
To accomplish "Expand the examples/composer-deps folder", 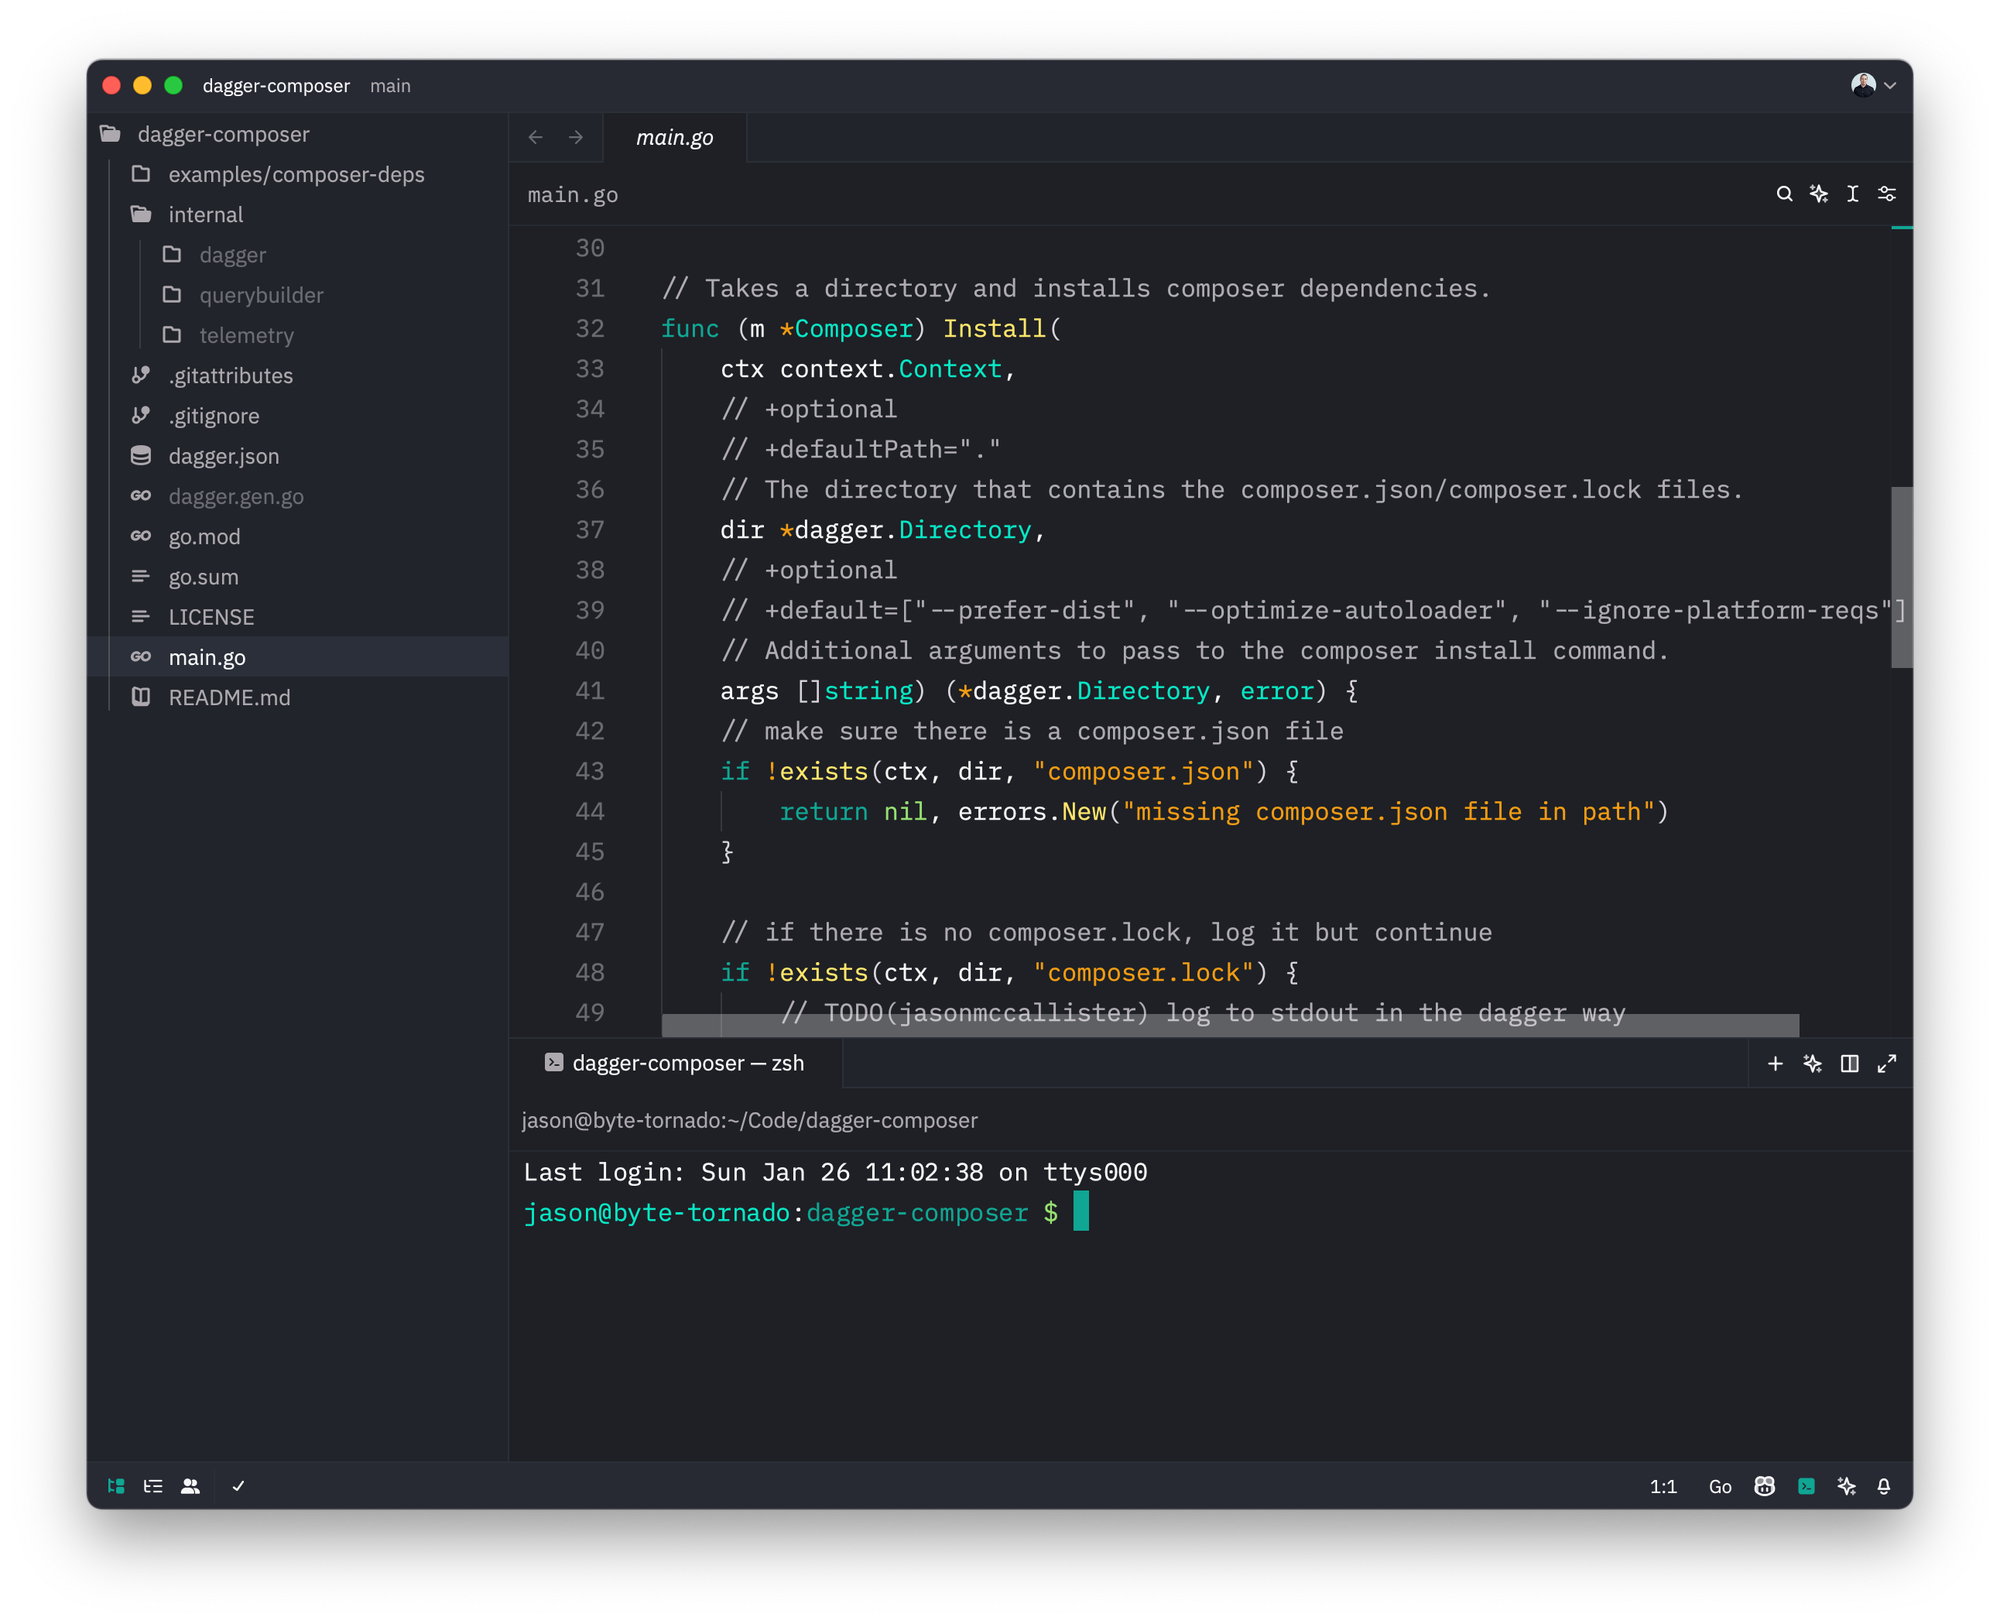I will click(295, 175).
